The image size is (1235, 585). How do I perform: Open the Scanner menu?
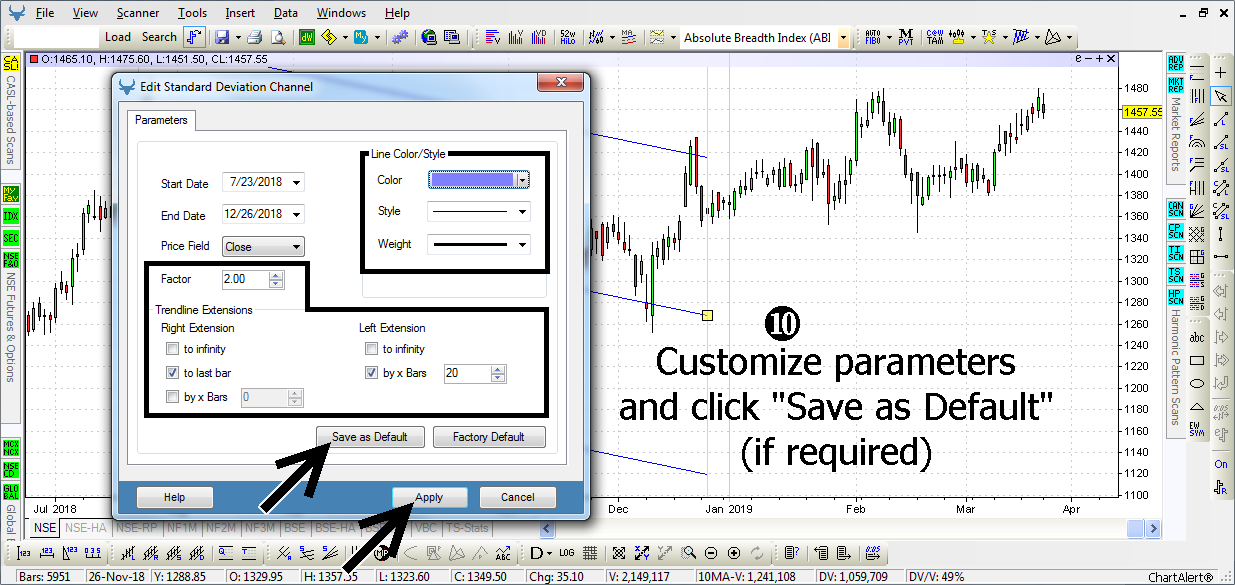137,13
